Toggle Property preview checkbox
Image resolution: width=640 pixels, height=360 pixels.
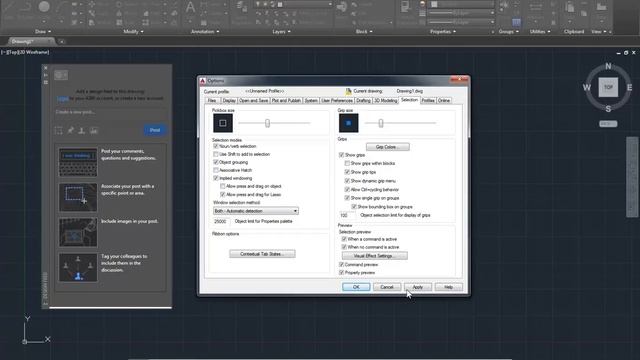pyautogui.click(x=342, y=272)
